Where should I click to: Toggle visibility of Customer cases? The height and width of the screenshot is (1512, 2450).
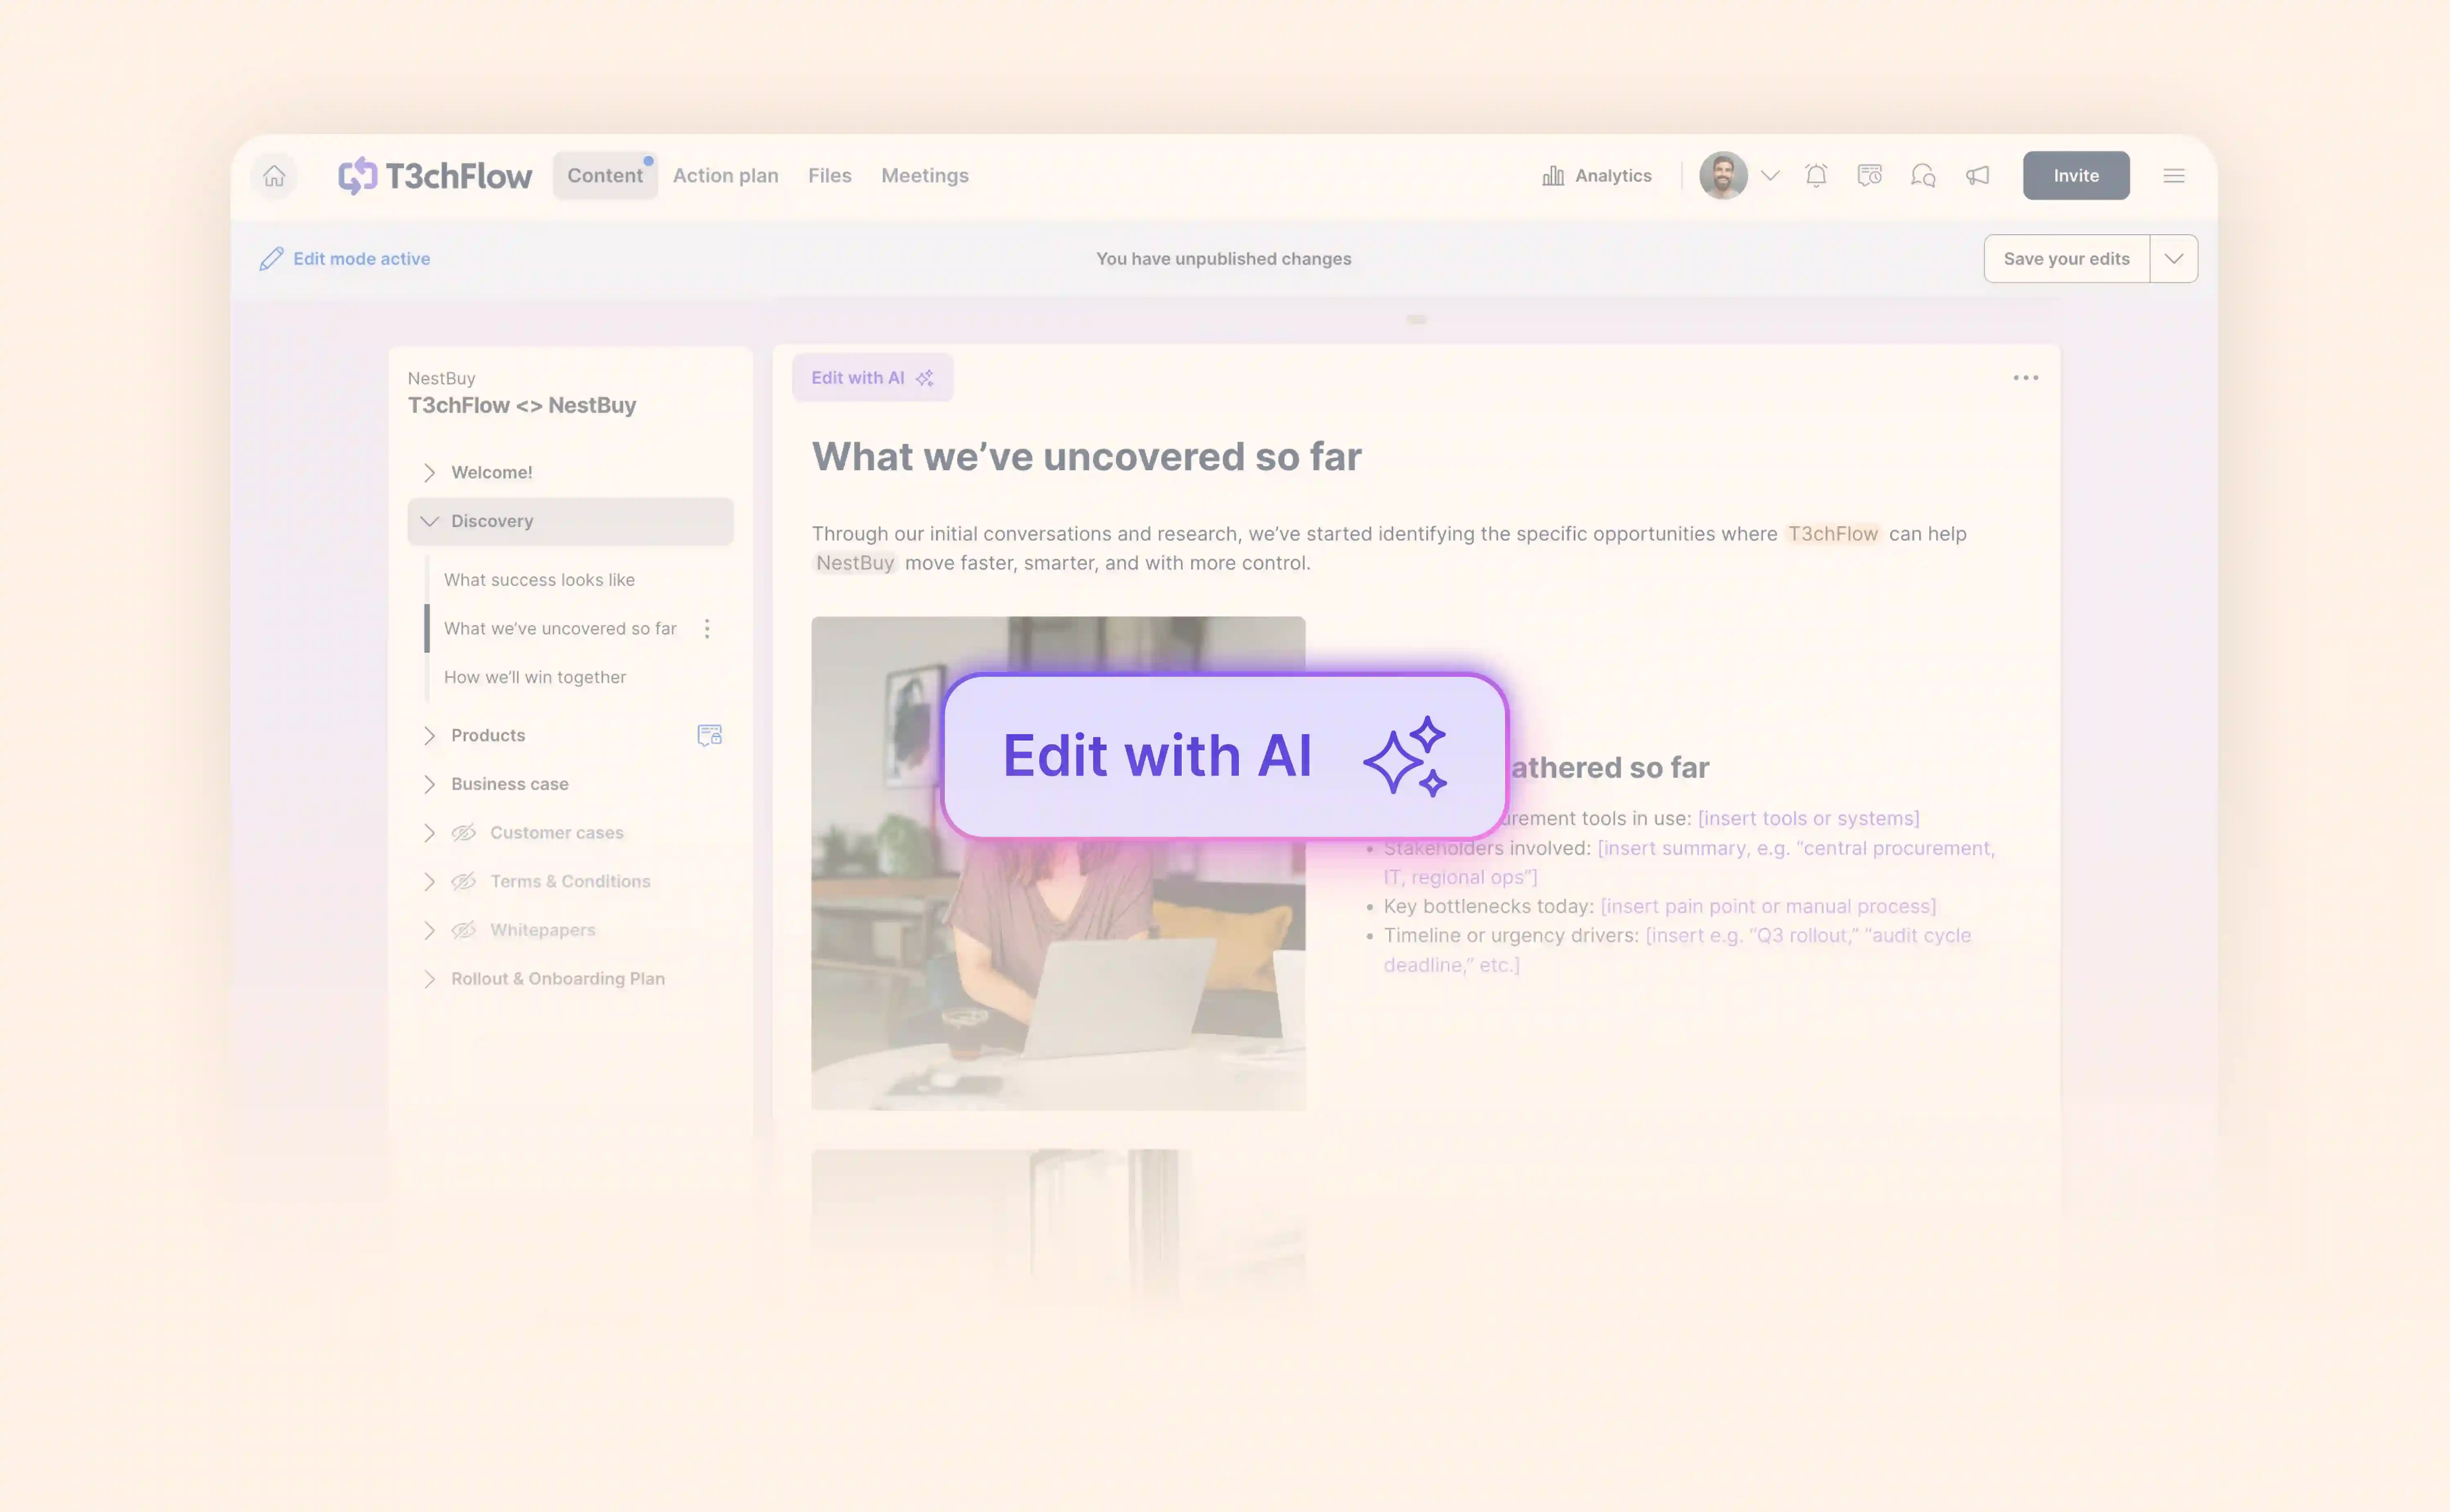(x=463, y=833)
